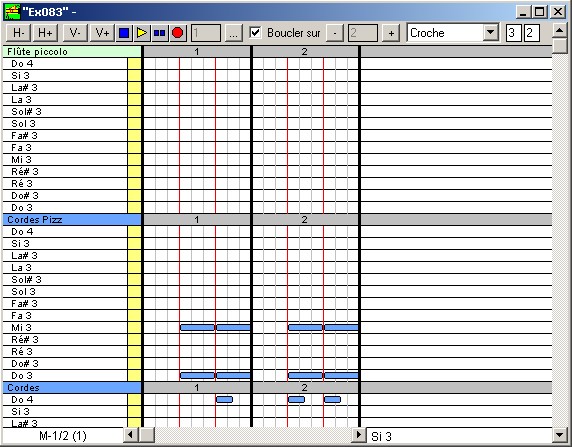The image size is (572, 447).
Task: Decrease loop count with minus button
Action: [x=335, y=33]
